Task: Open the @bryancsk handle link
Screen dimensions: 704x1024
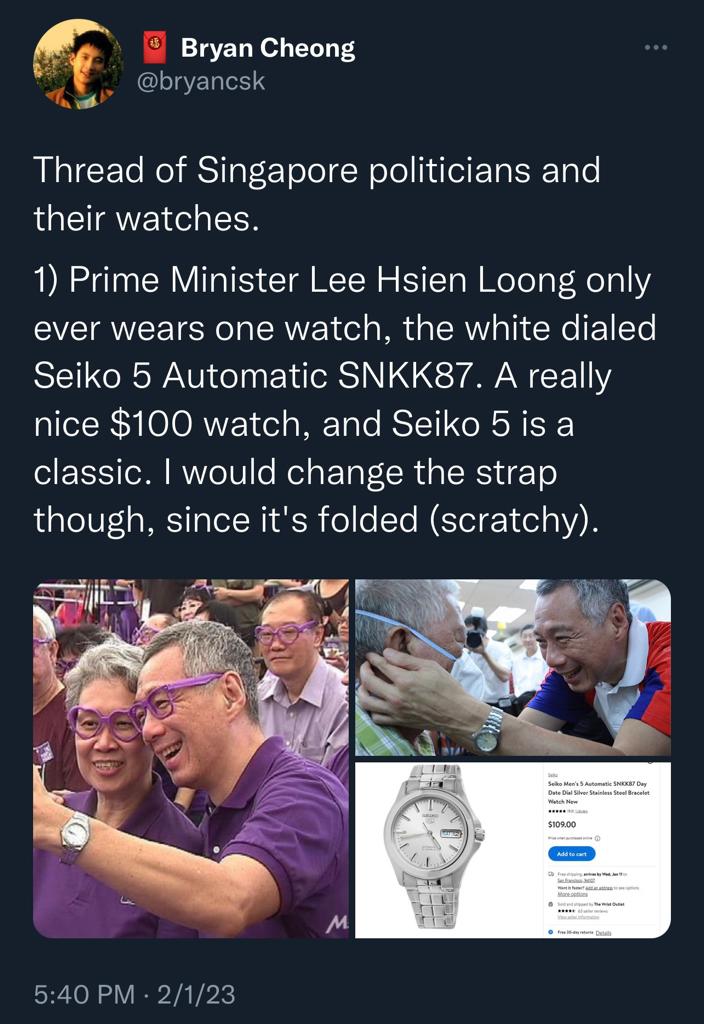Action: (x=200, y=81)
